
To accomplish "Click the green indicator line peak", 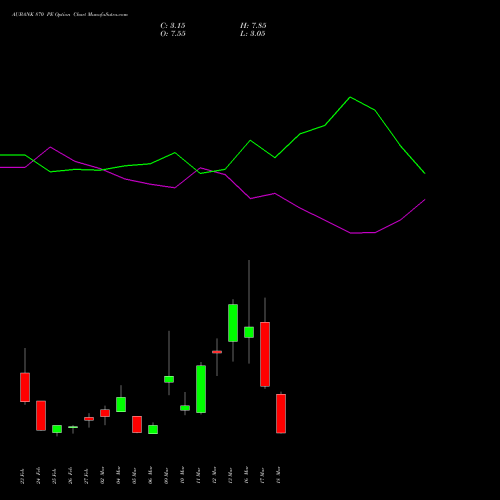I will [x=350, y=97].
